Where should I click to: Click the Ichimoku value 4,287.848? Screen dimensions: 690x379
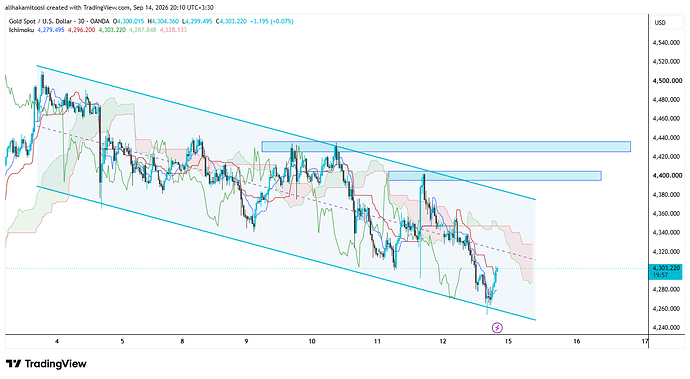click(x=143, y=30)
